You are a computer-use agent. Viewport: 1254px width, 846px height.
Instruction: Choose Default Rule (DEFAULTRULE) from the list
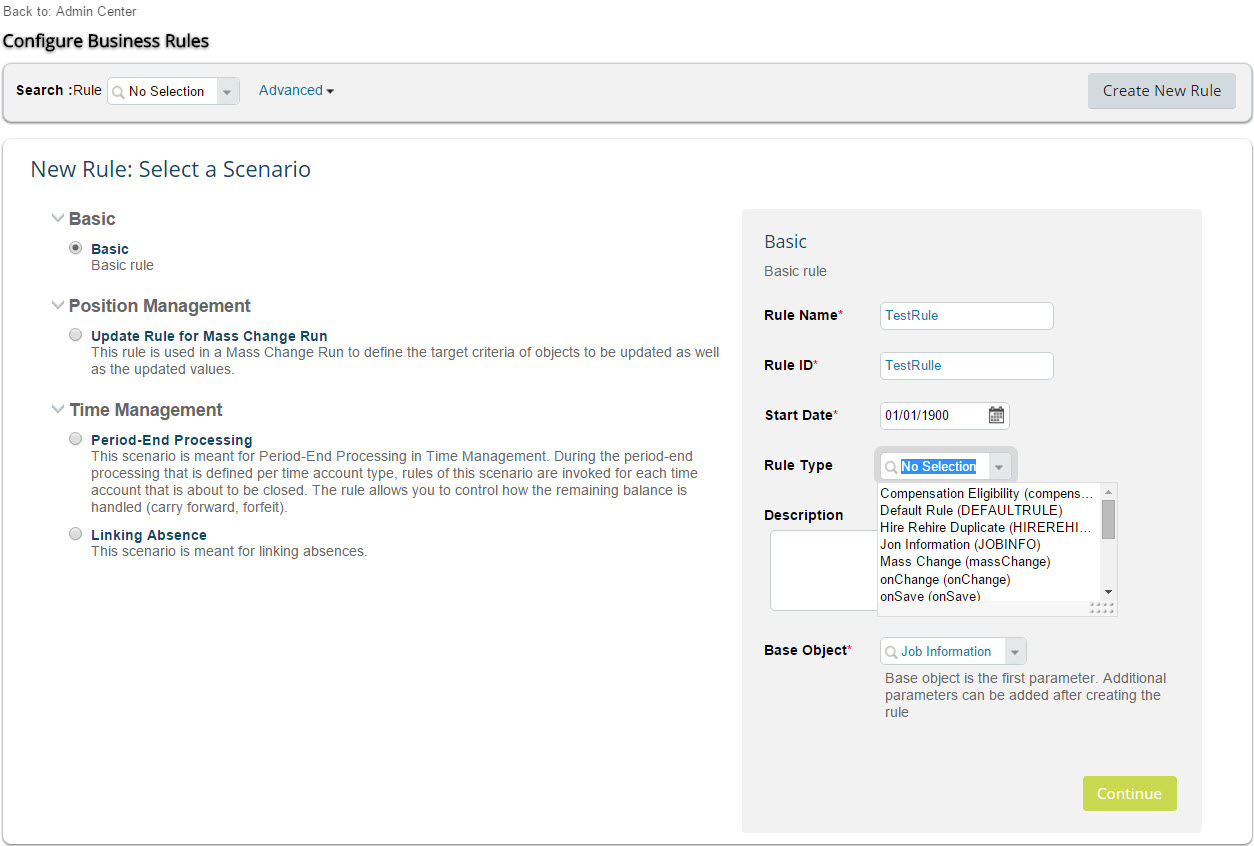click(x=971, y=511)
